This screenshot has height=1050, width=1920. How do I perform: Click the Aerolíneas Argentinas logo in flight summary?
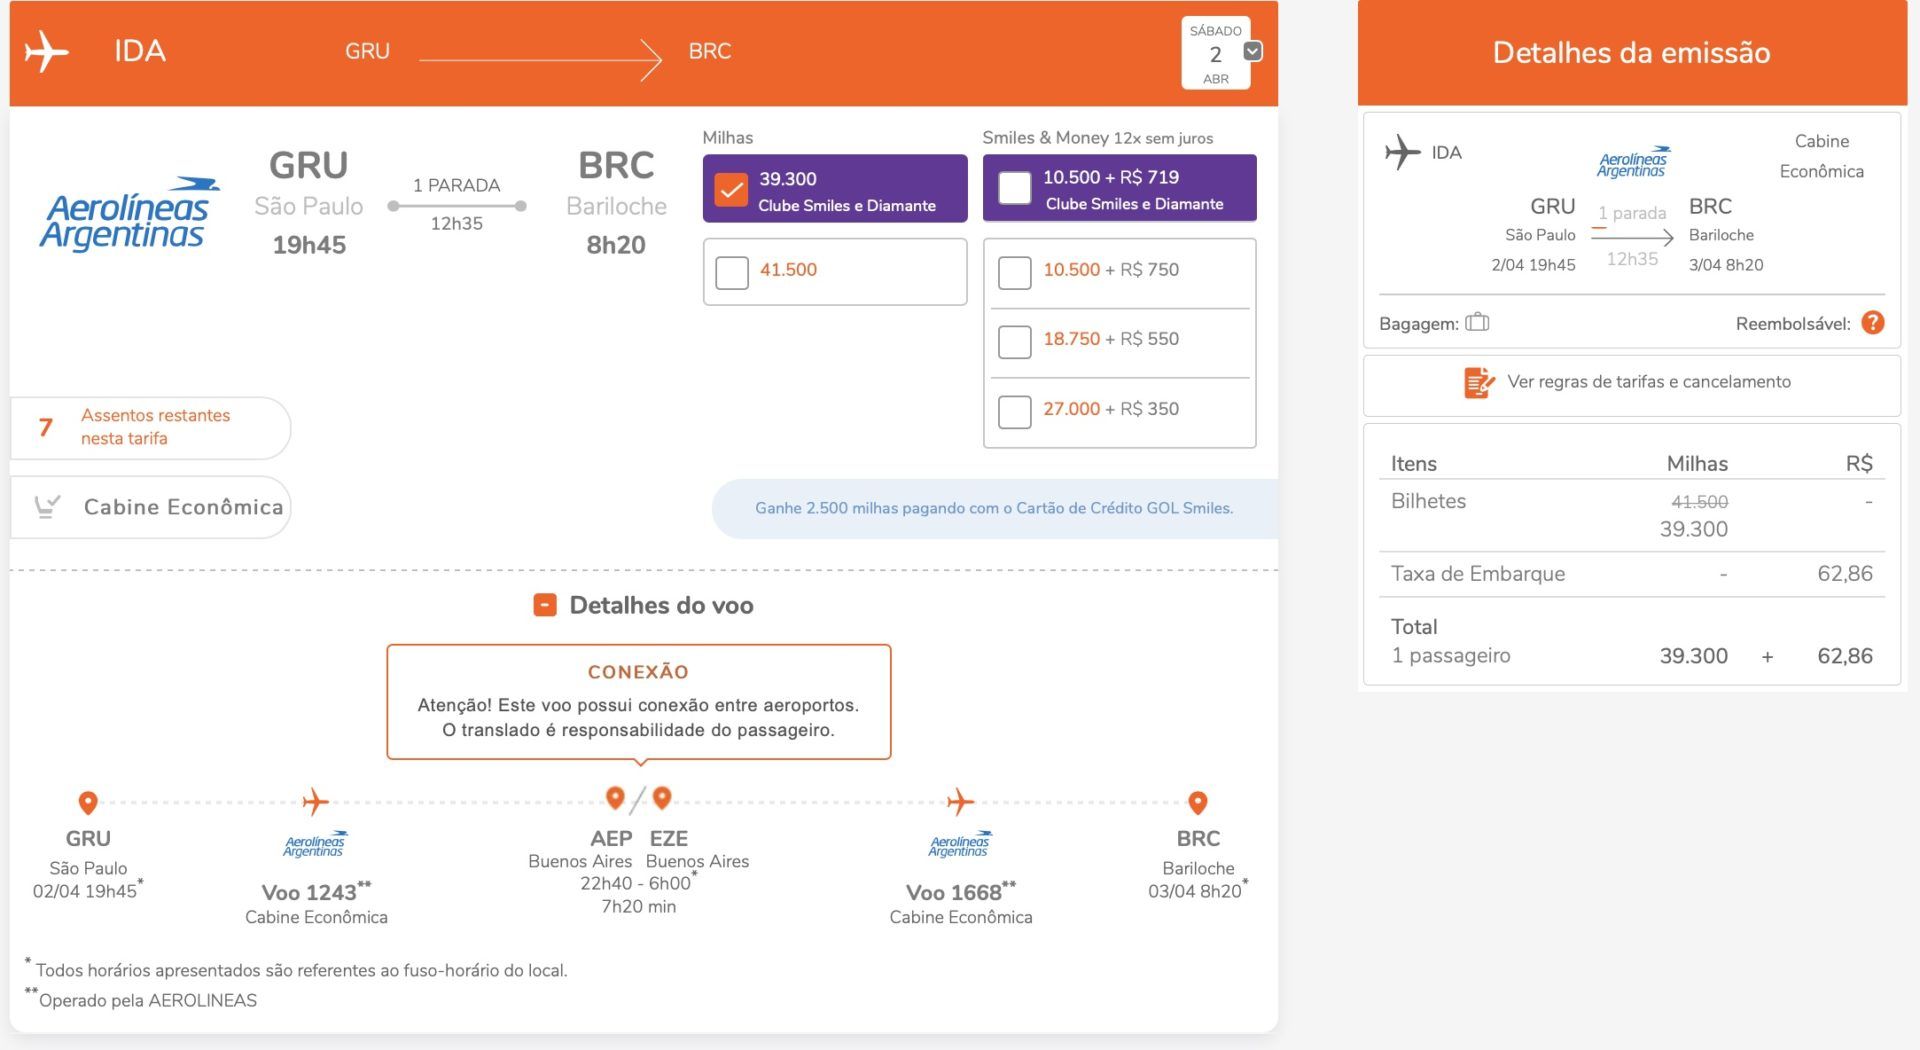tap(128, 213)
